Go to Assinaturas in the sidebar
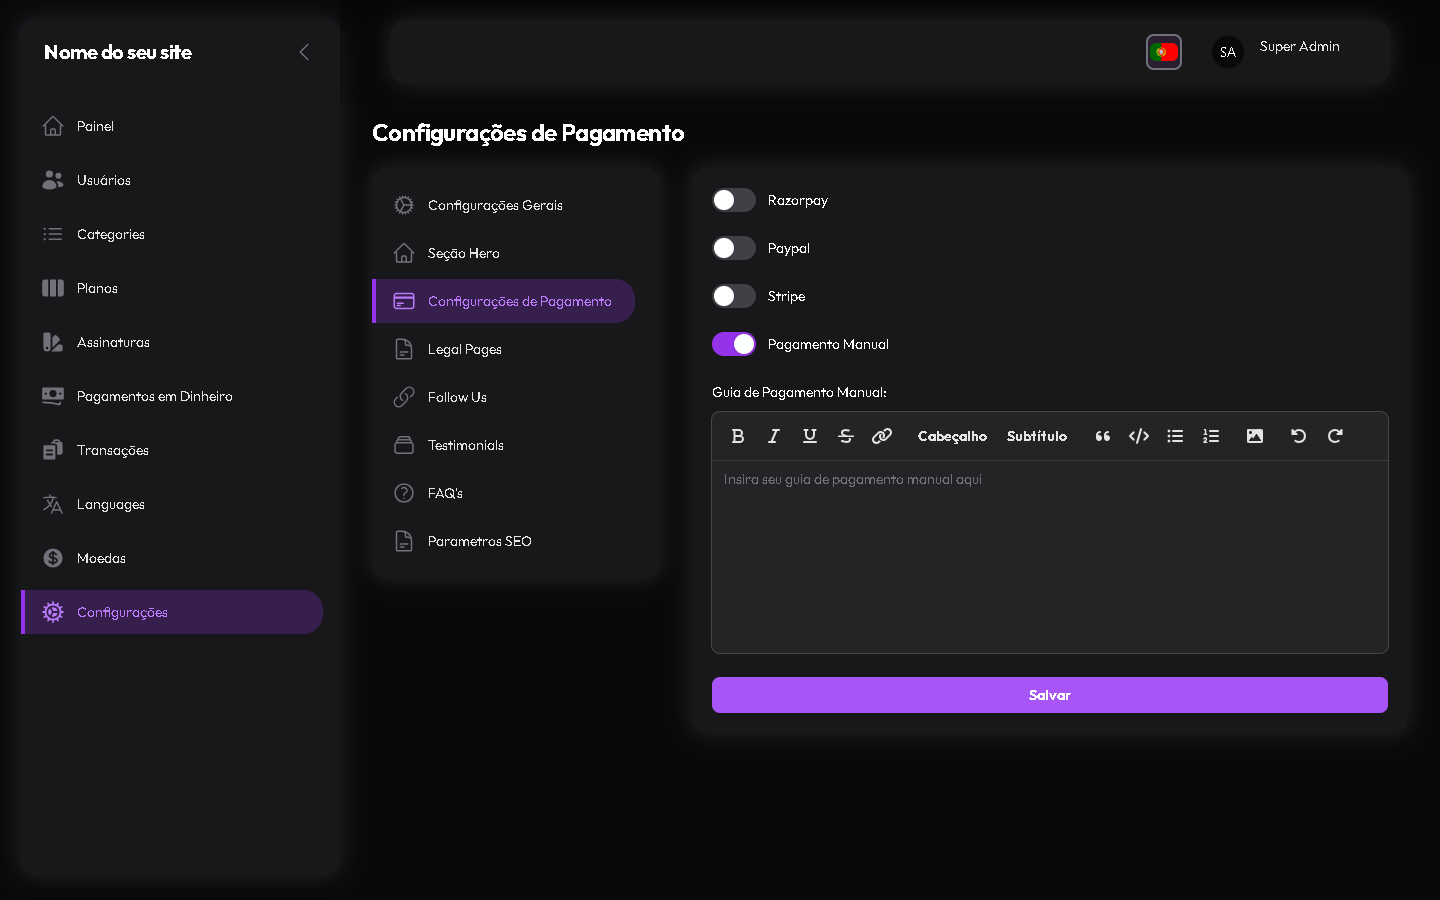This screenshot has height=900, width=1440. 113,342
